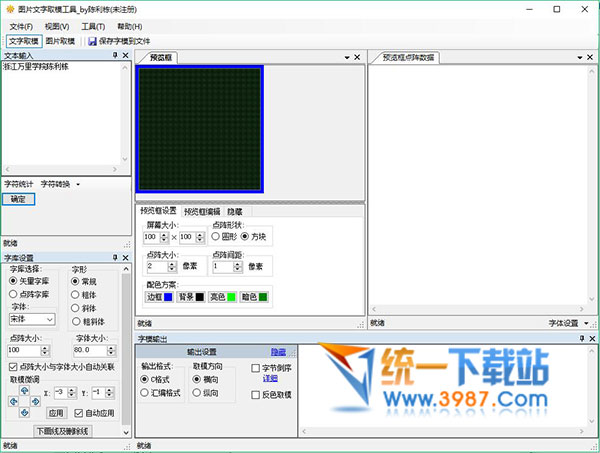Viewport: 600px width, 453px height.
Task: Open the 字体 font dropdown
Action: (48, 319)
